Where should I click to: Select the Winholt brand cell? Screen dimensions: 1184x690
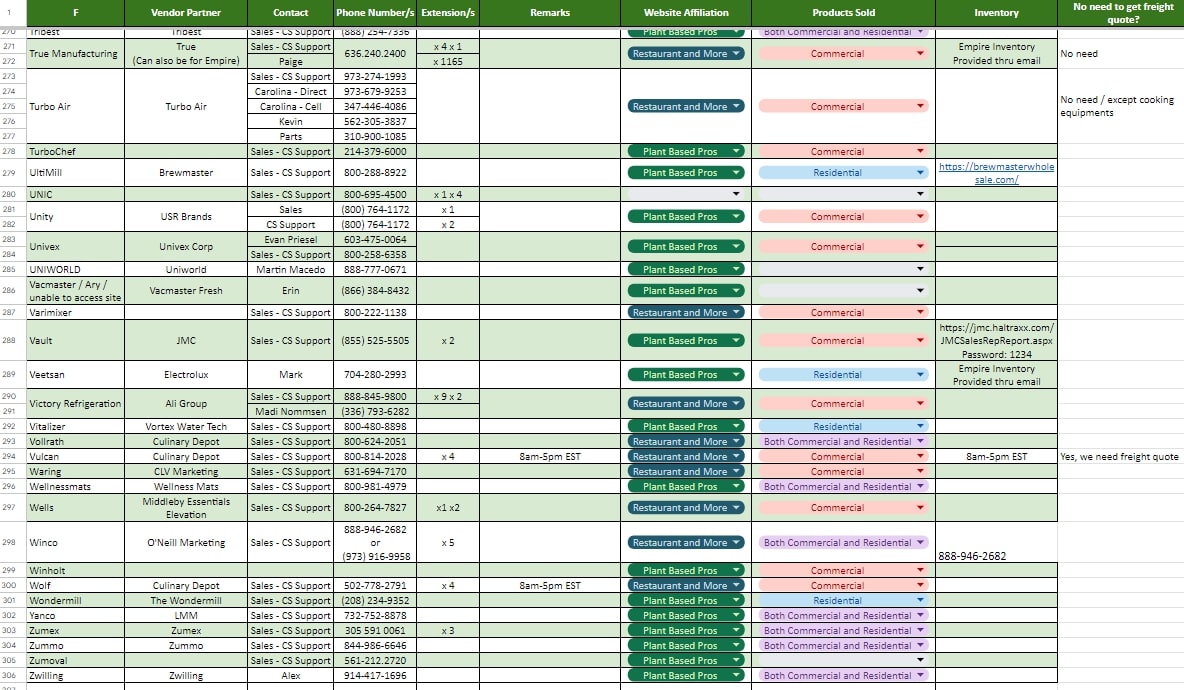(75, 571)
